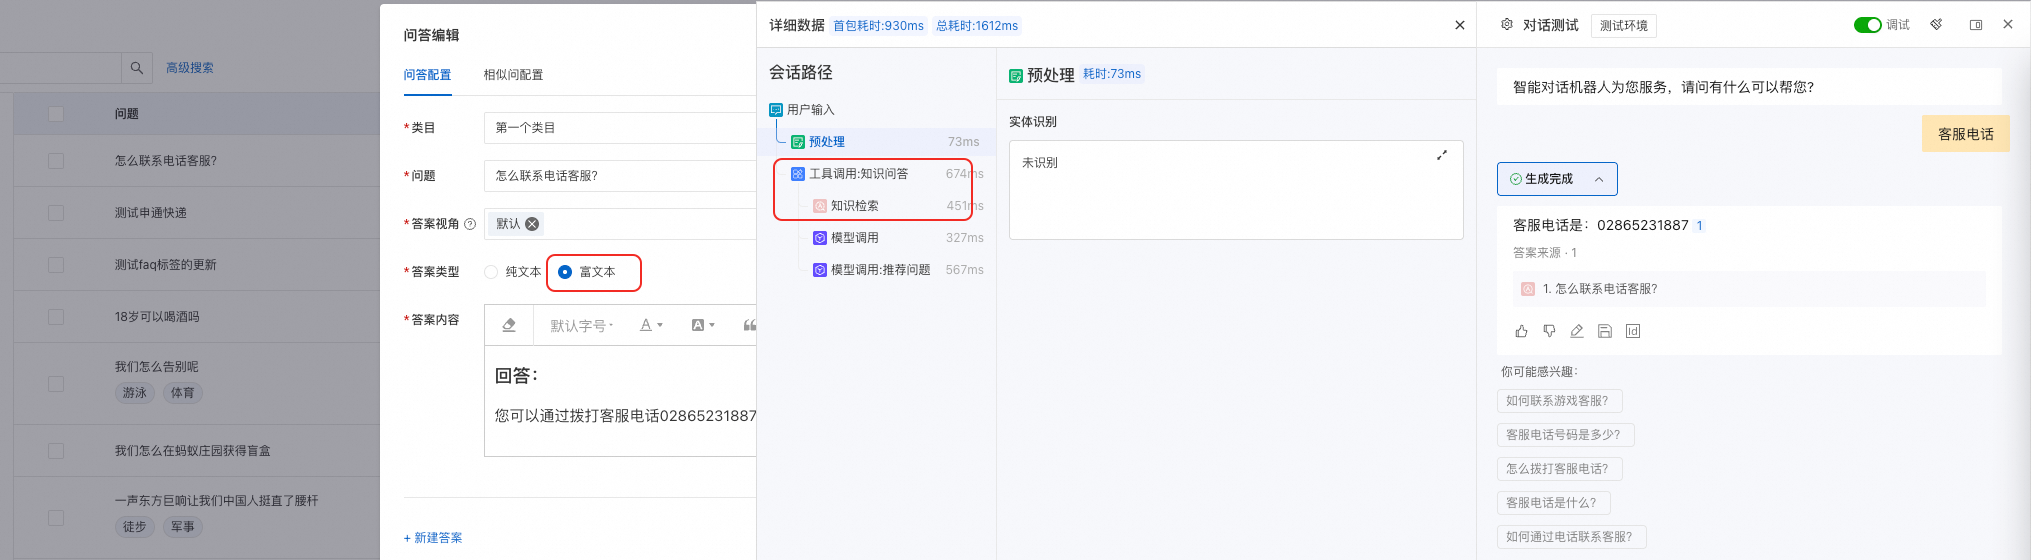The height and width of the screenshot is (560, 2031).
Task: Select the checkbox for 18岁可以喝酒吗 row
Action: (56, 317)
